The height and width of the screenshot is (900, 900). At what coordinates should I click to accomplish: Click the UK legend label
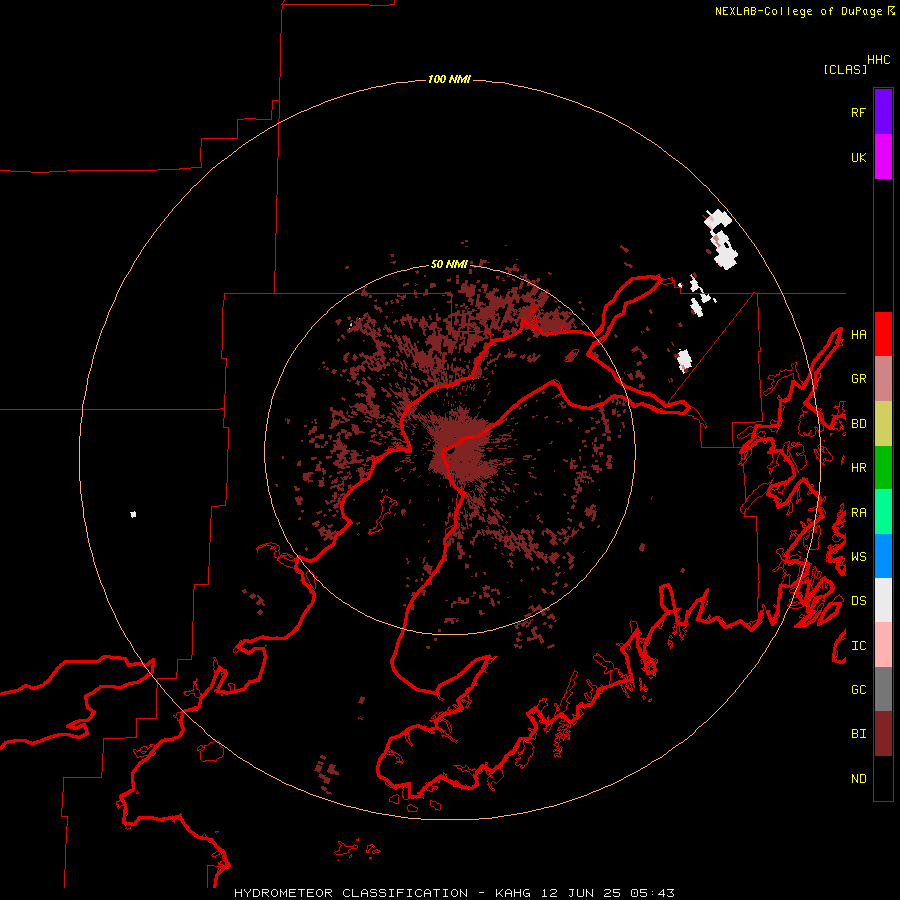(859, 157)
